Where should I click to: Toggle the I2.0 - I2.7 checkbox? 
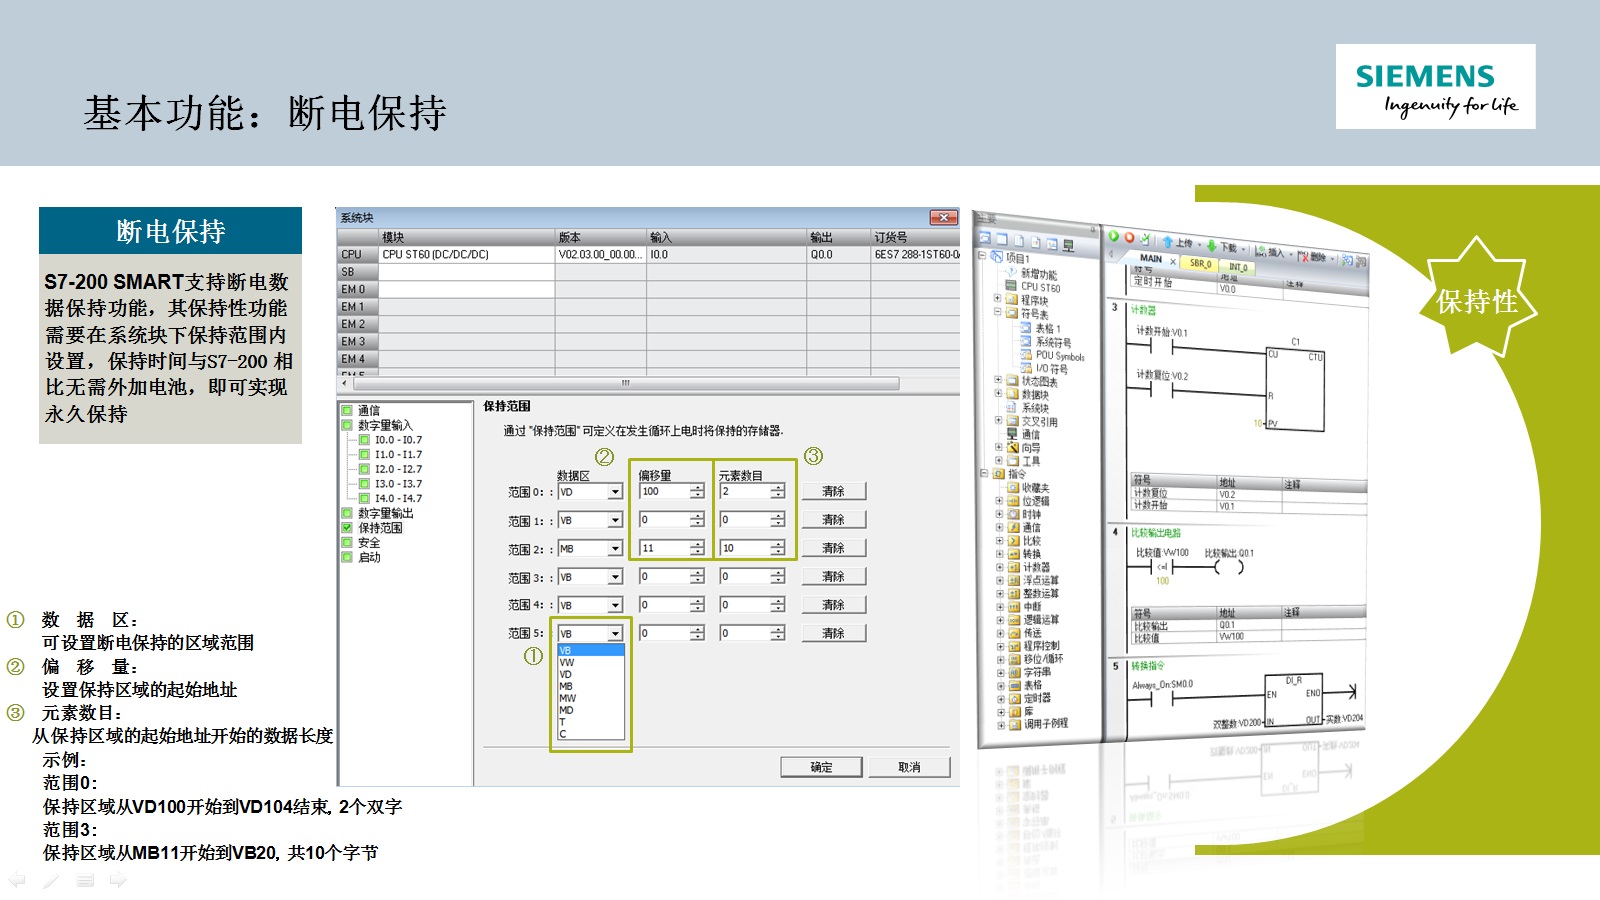(364, 469)
